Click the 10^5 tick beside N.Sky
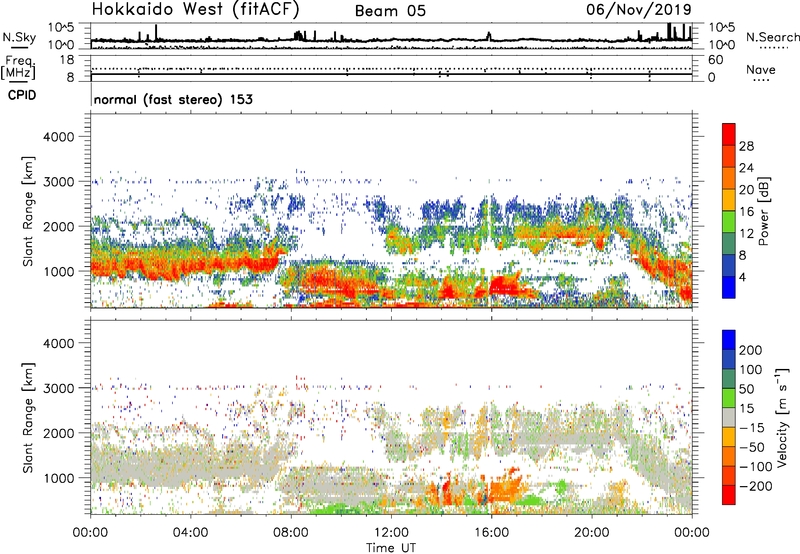Image resolution: width=800 pixels, height=554 pixels. pyautogui.click(x=61, y=27)
